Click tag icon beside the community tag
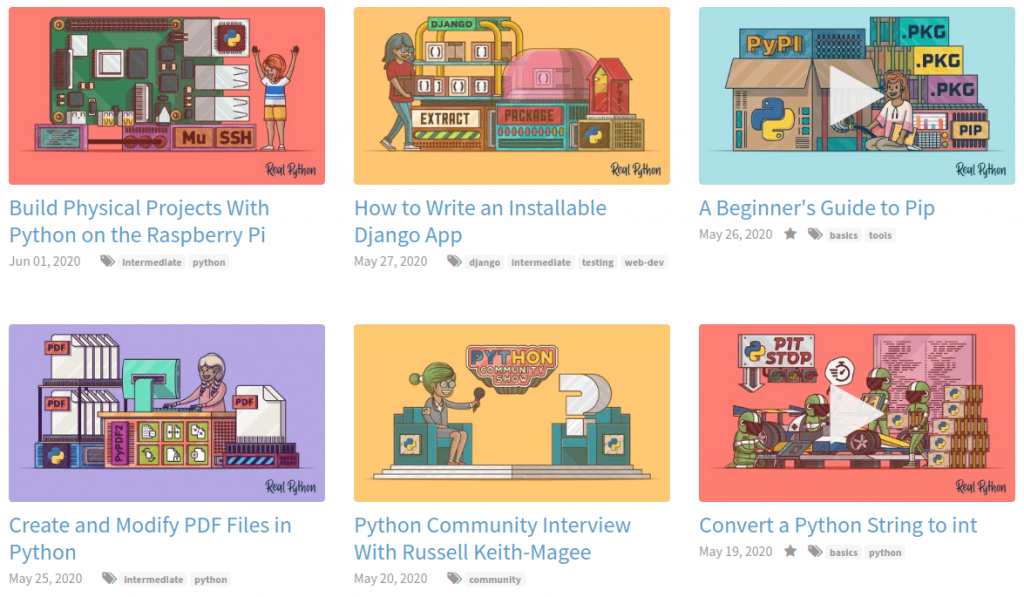This screenshot has height=597, width=1024. (454, 579)
